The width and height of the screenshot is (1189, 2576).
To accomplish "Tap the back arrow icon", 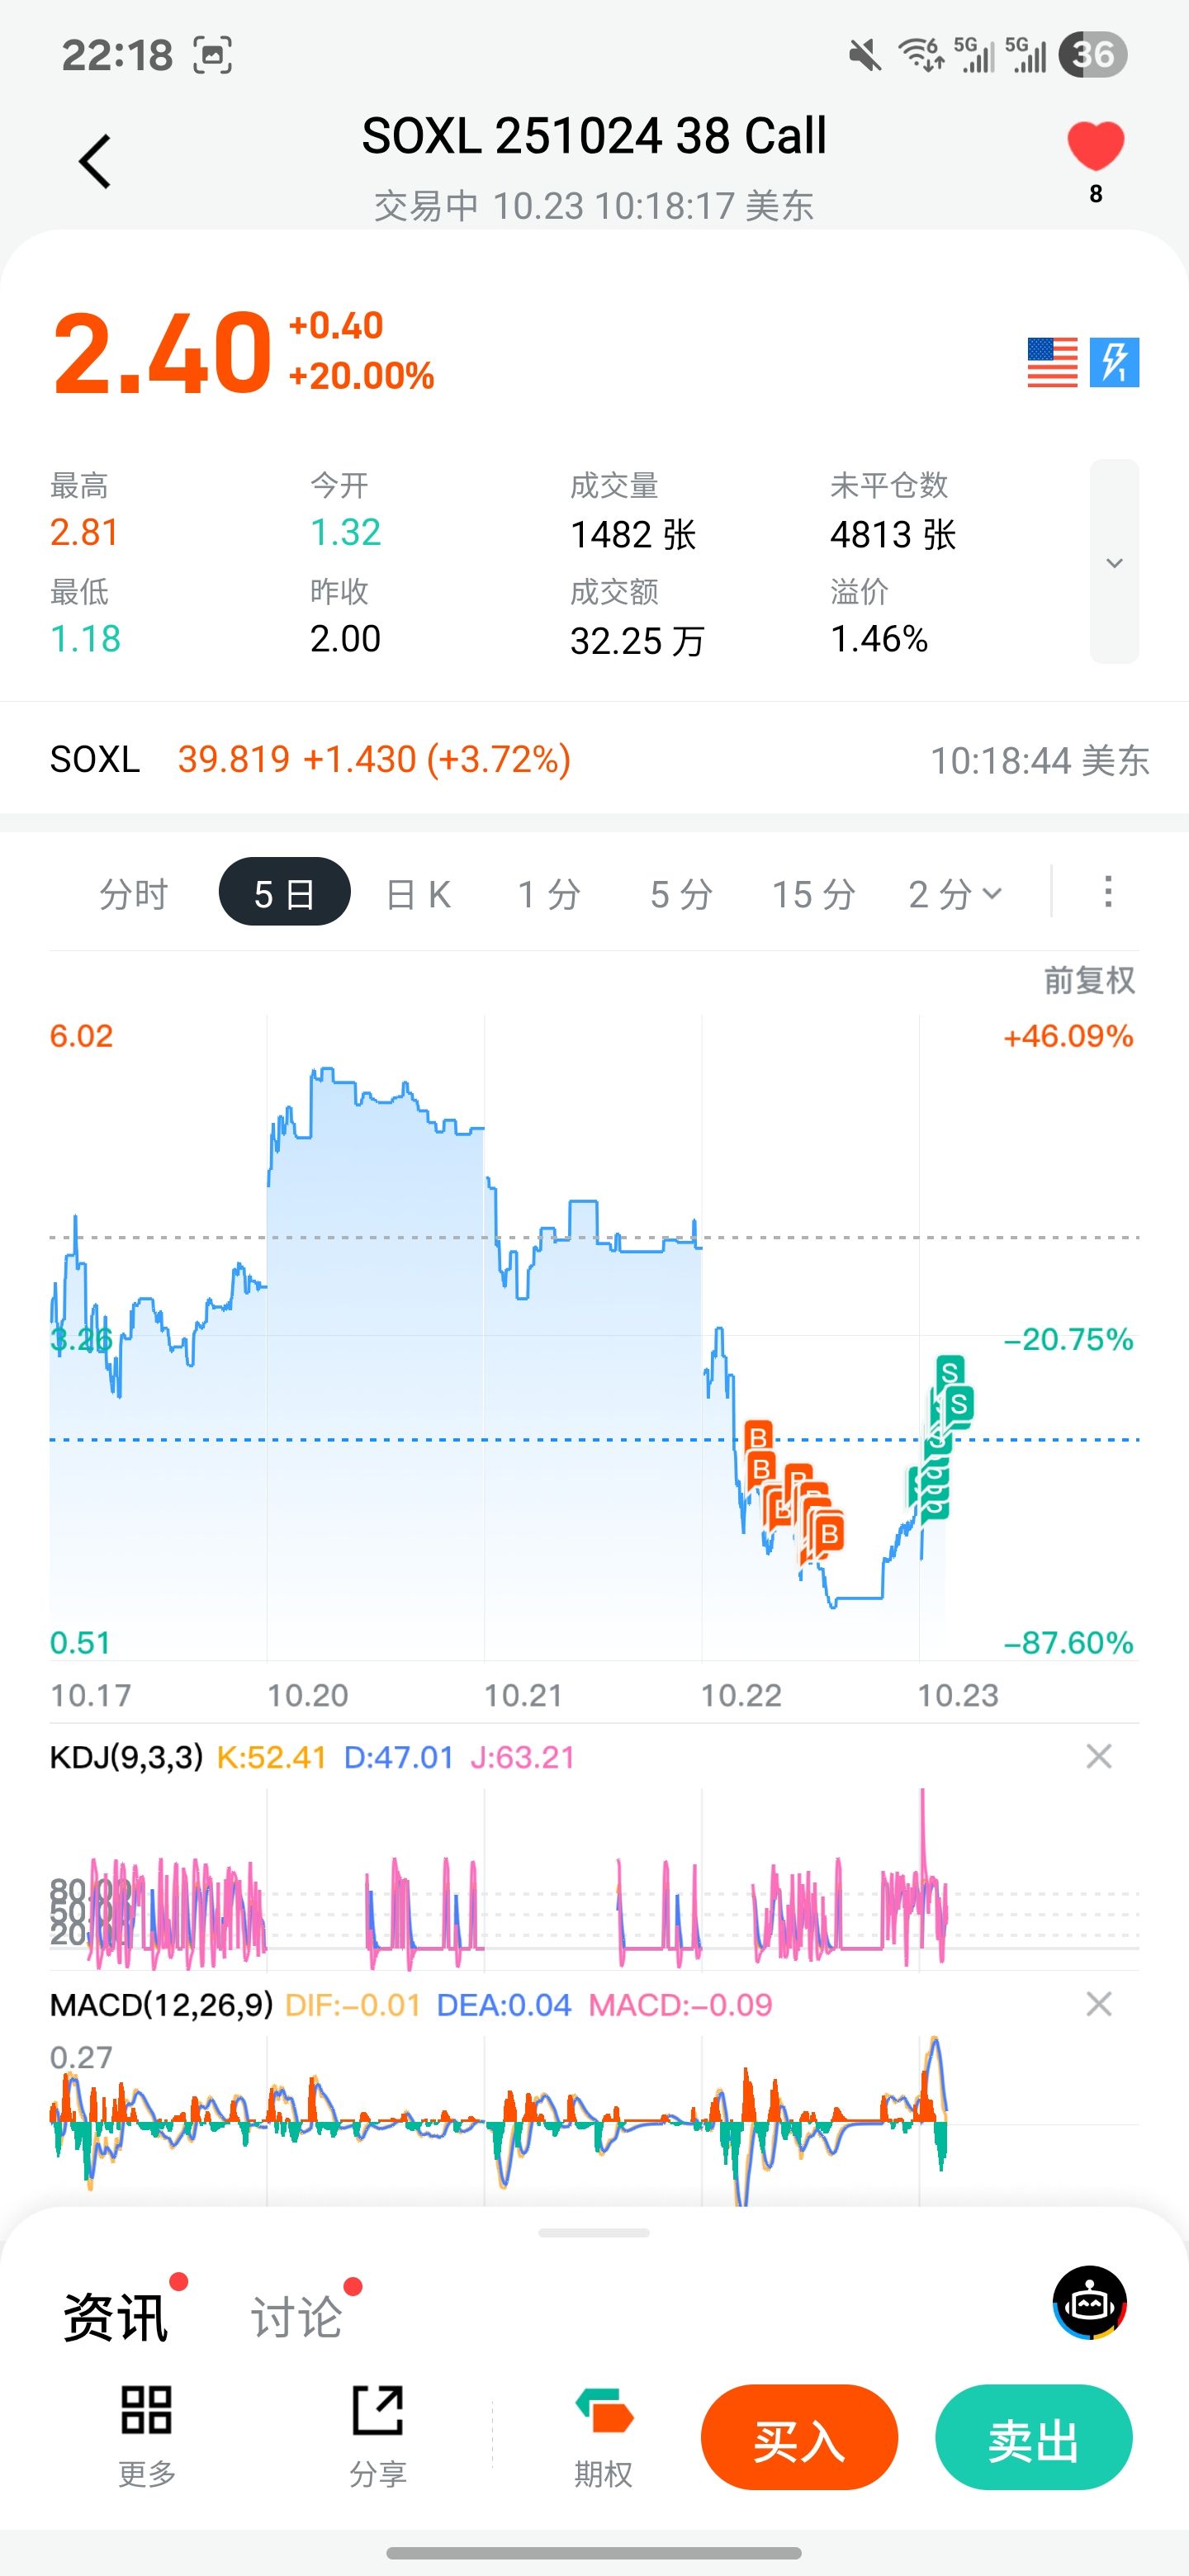I will (95, 161).
